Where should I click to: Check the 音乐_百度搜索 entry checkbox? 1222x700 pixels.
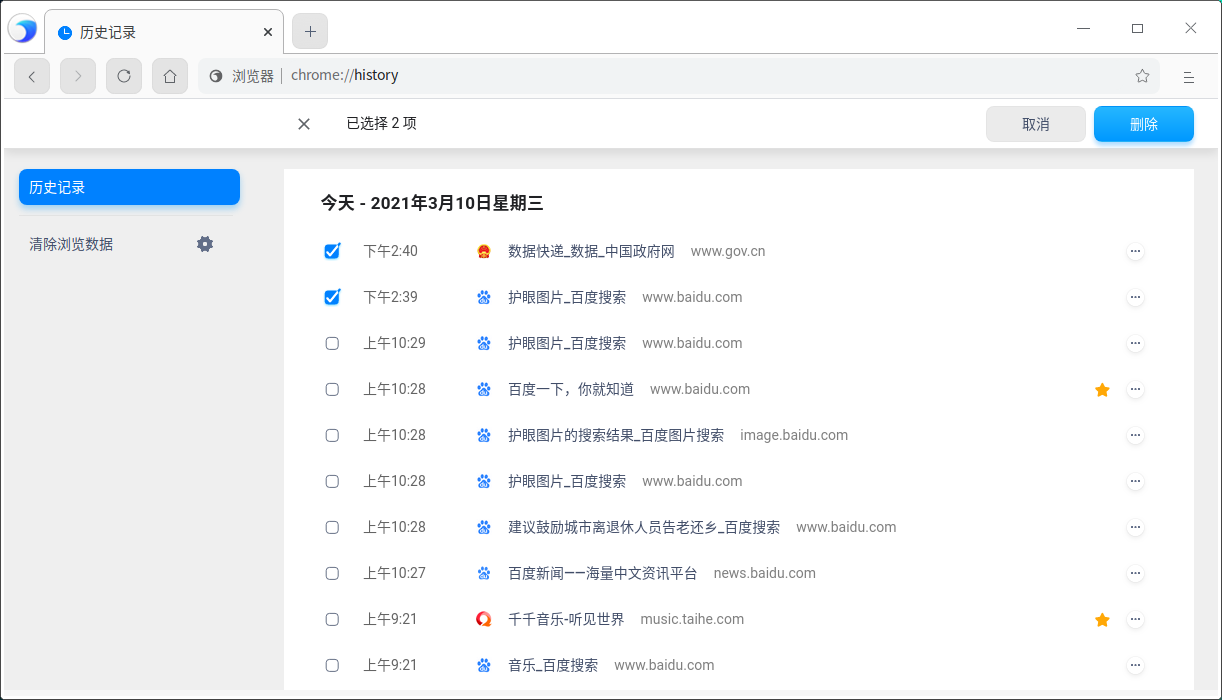tap(332, 665)
